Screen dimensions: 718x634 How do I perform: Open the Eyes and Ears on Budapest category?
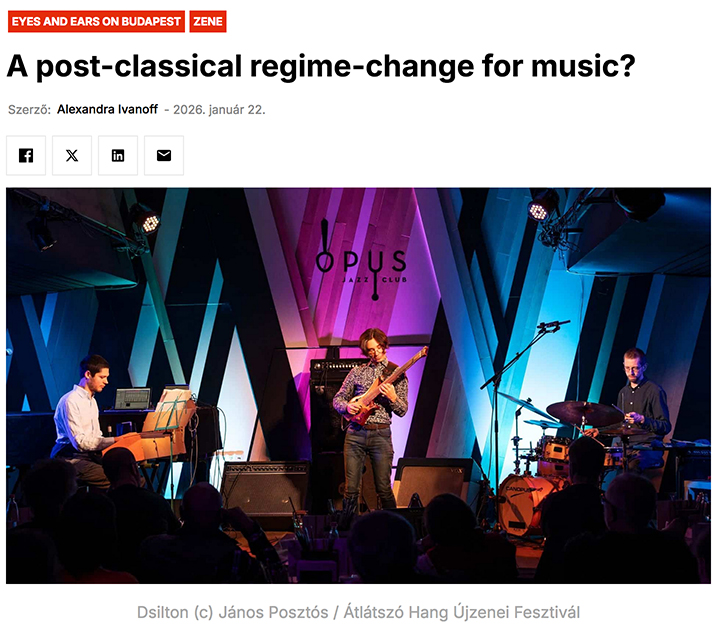[x=96, y=22]
